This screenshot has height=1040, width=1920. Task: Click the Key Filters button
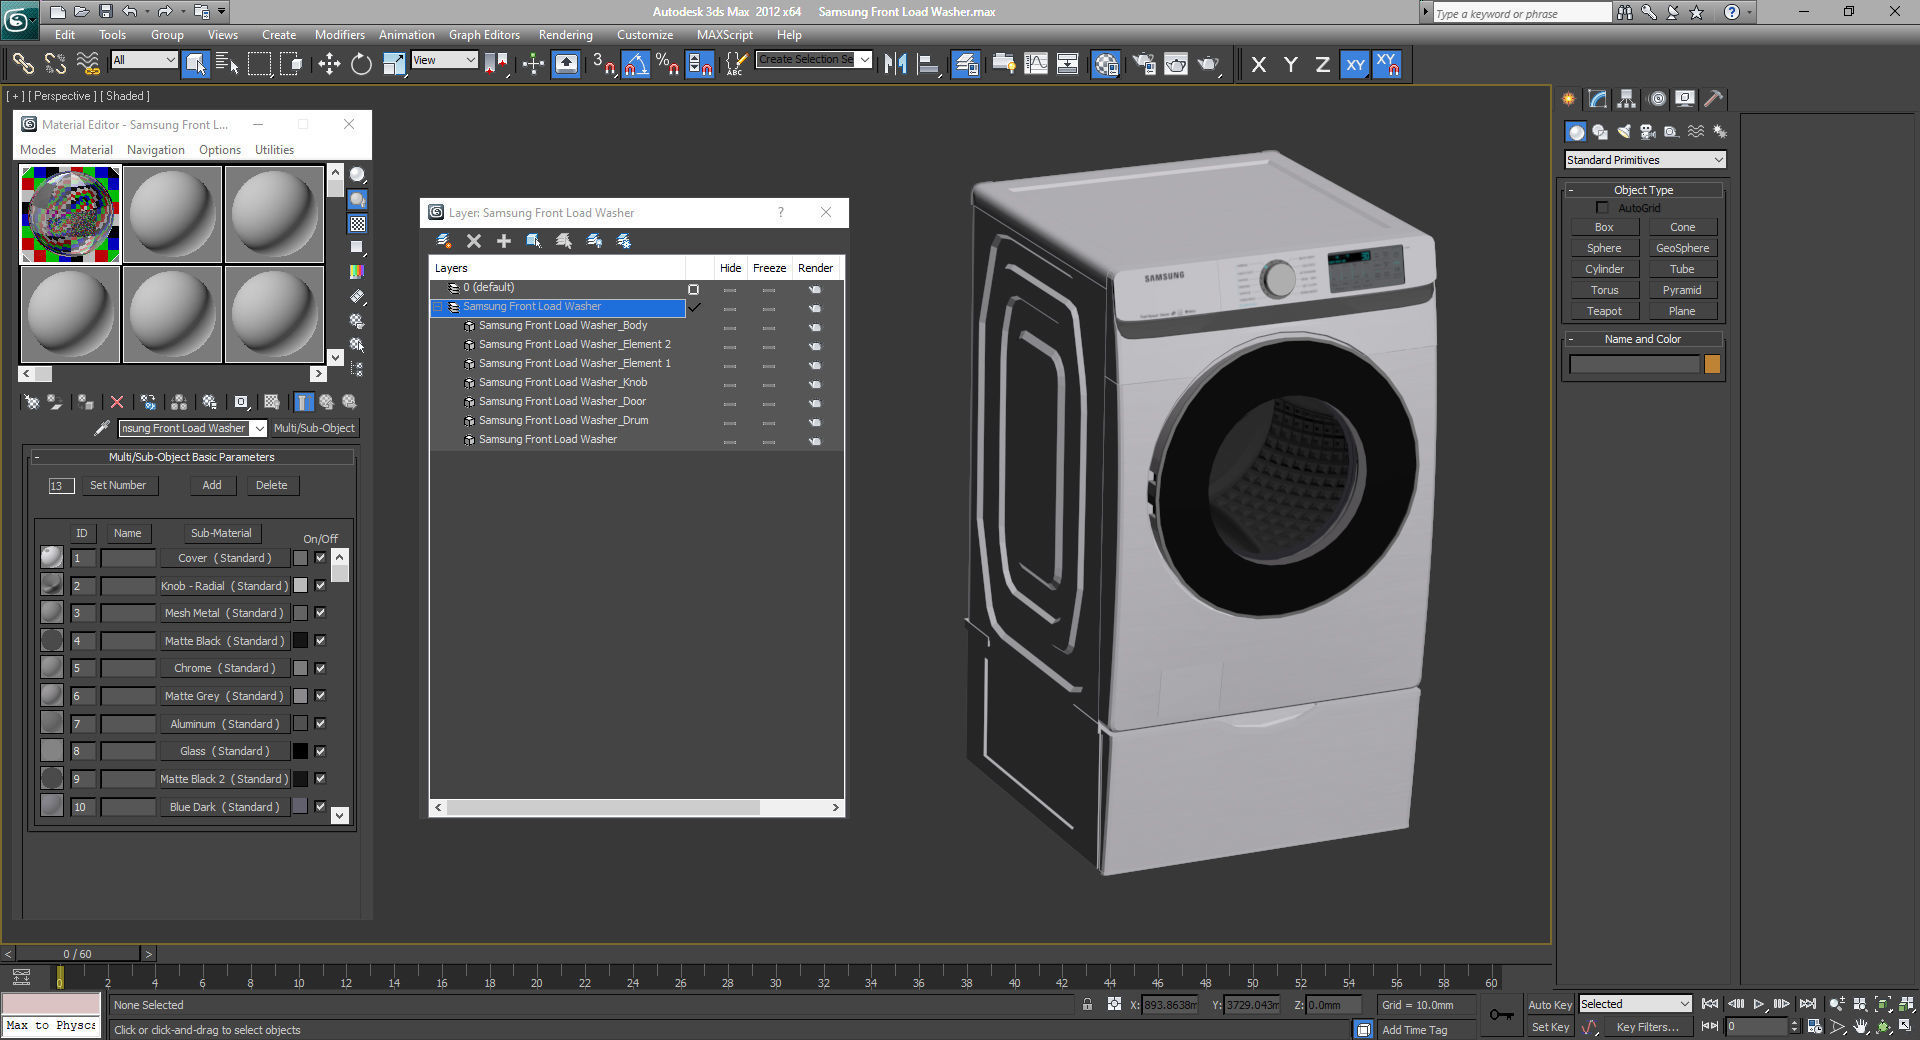click(1647, 1027)
